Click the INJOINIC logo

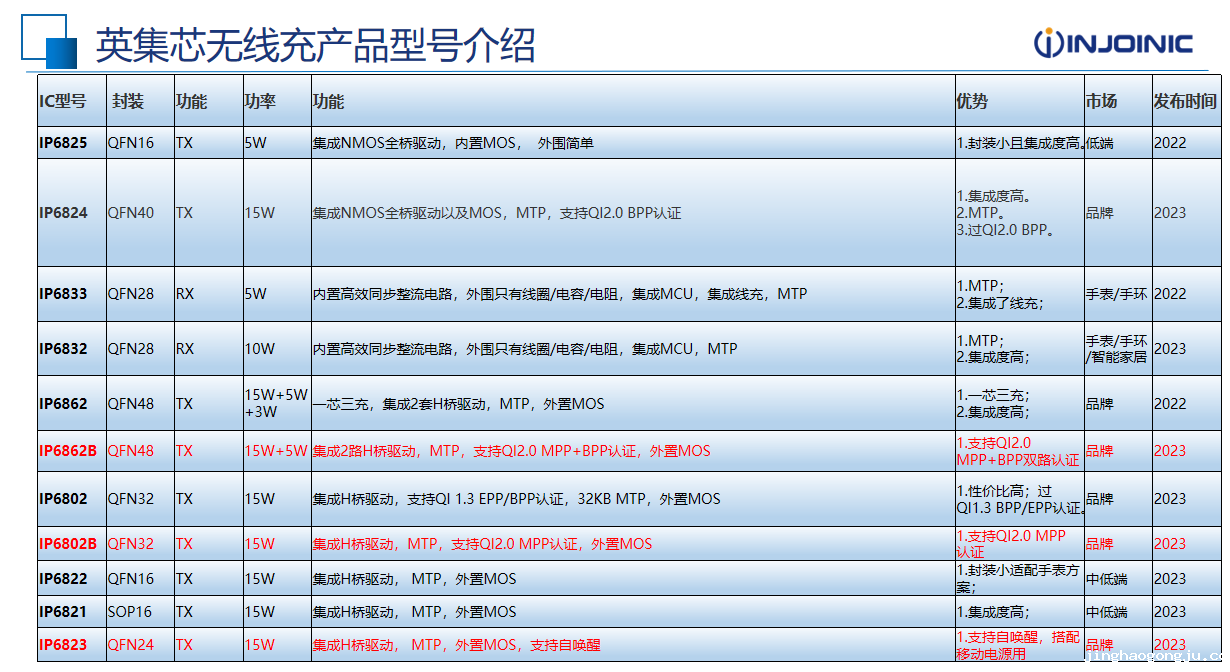click(x=1113, y=43)
